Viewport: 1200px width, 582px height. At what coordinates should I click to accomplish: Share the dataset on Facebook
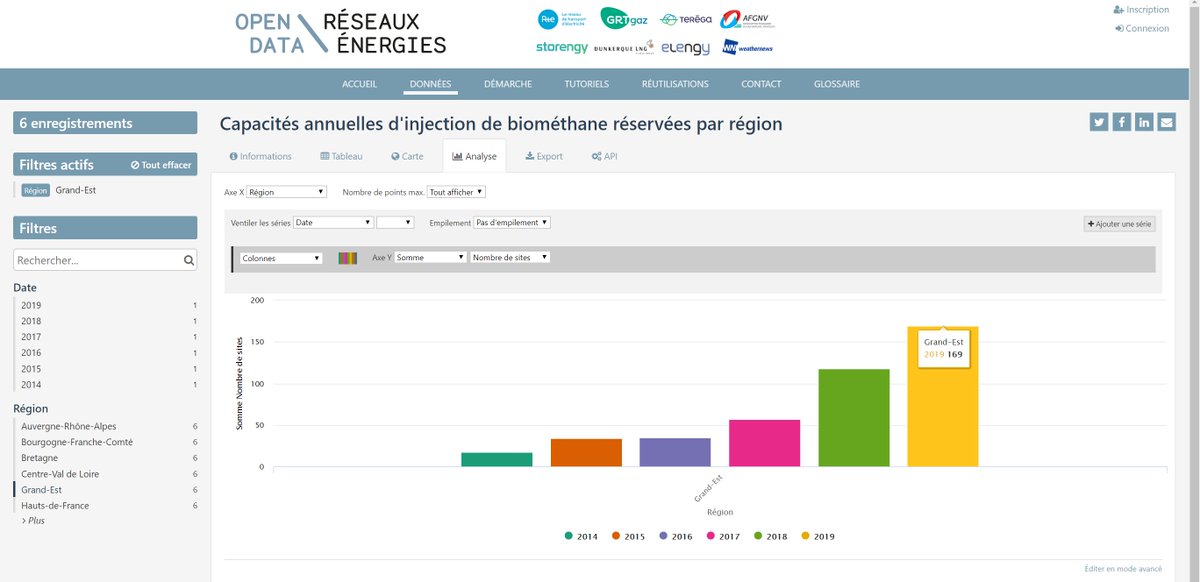tap(1121, 122)
